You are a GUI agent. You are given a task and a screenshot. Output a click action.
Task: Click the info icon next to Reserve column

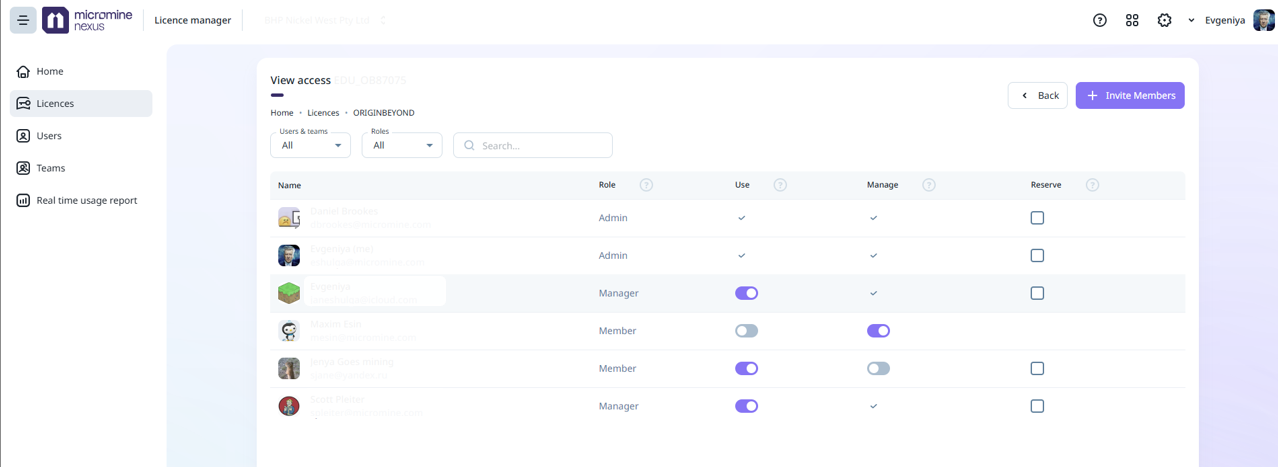click(x=1092, y=185)
